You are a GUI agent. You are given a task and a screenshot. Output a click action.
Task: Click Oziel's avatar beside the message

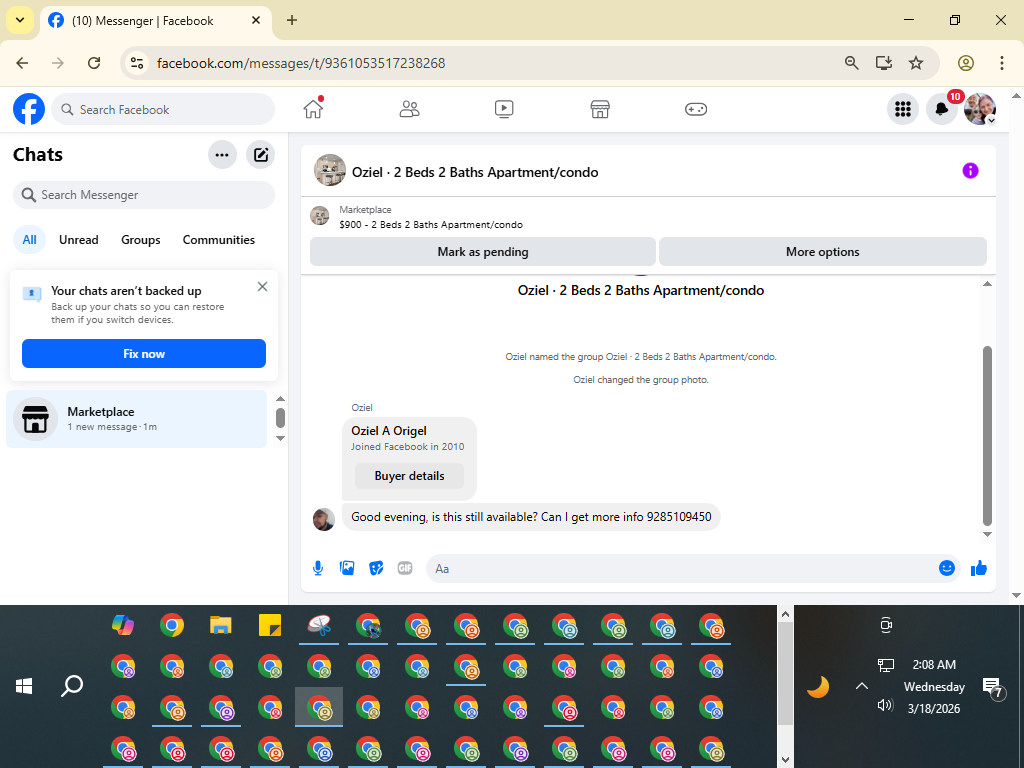324,520
